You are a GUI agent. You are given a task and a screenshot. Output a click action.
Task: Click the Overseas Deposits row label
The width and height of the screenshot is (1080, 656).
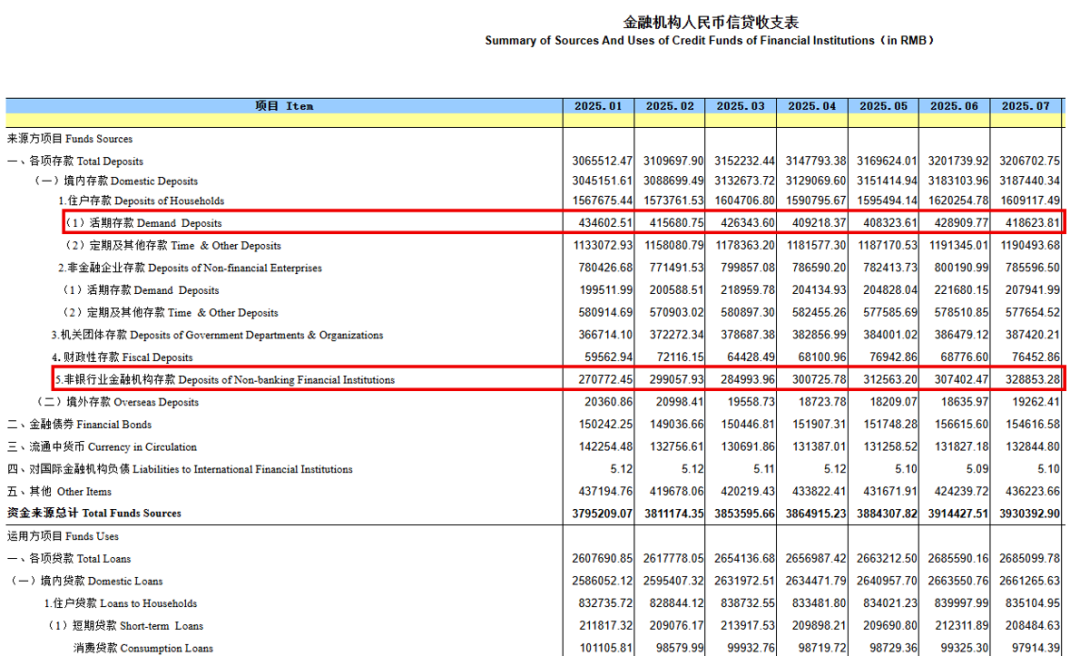click(117, 402)
